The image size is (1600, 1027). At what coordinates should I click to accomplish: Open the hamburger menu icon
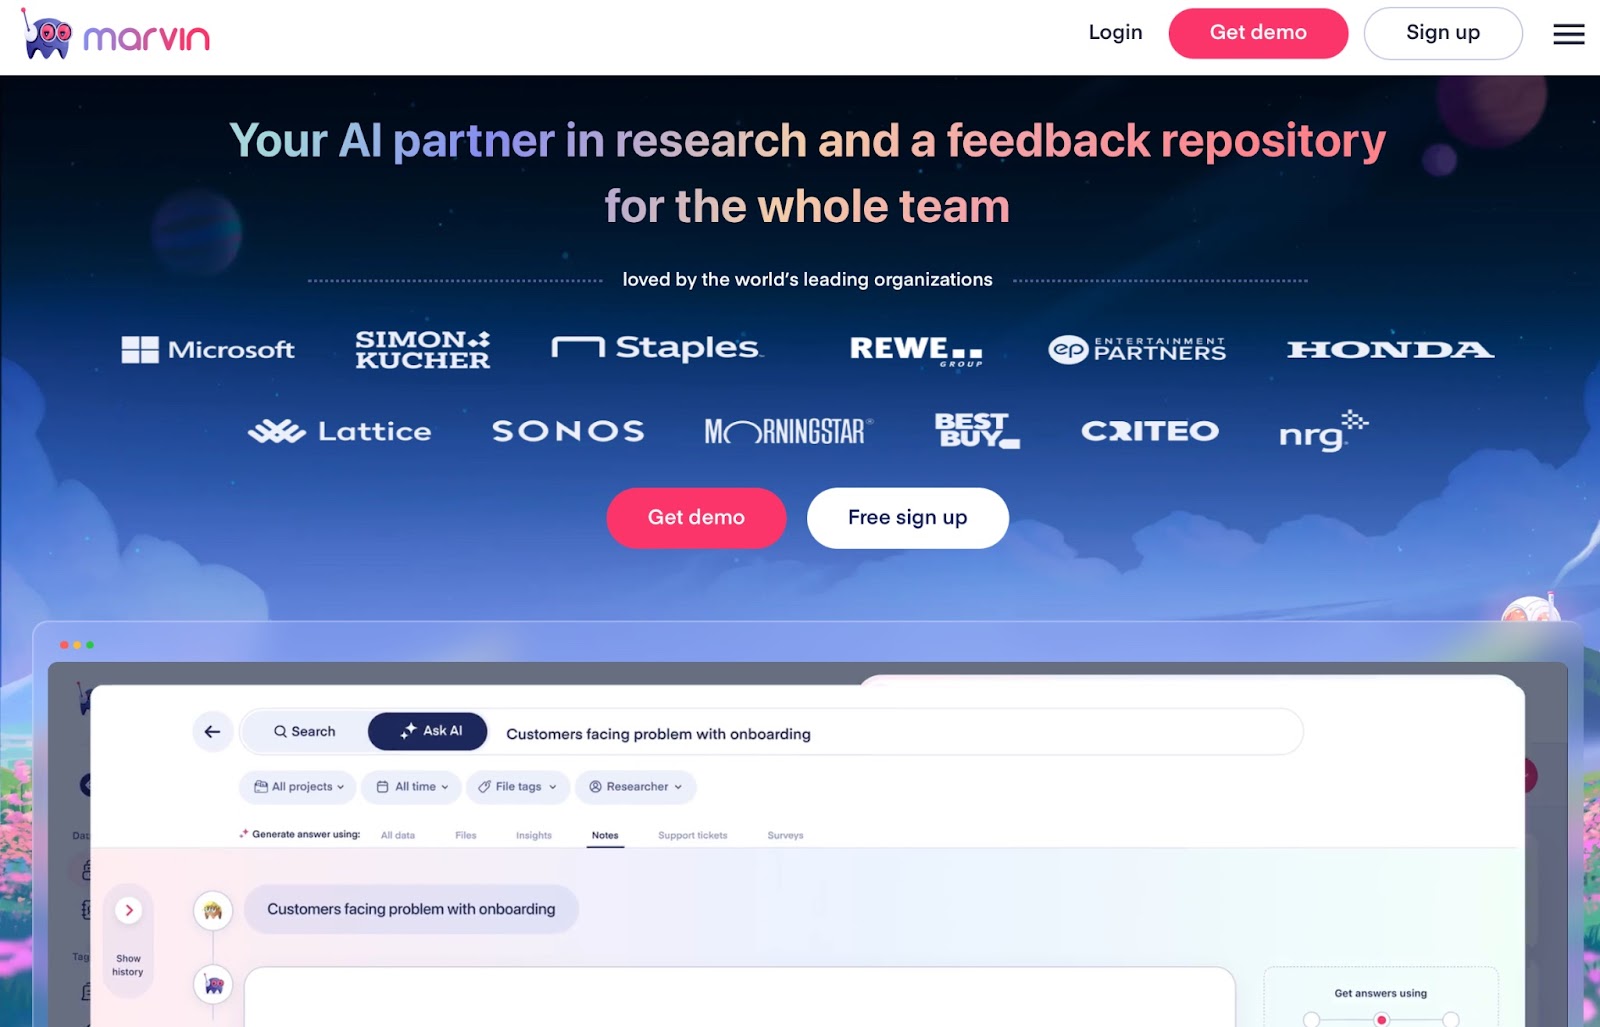pyautogui.click(x=1568, y=34)
